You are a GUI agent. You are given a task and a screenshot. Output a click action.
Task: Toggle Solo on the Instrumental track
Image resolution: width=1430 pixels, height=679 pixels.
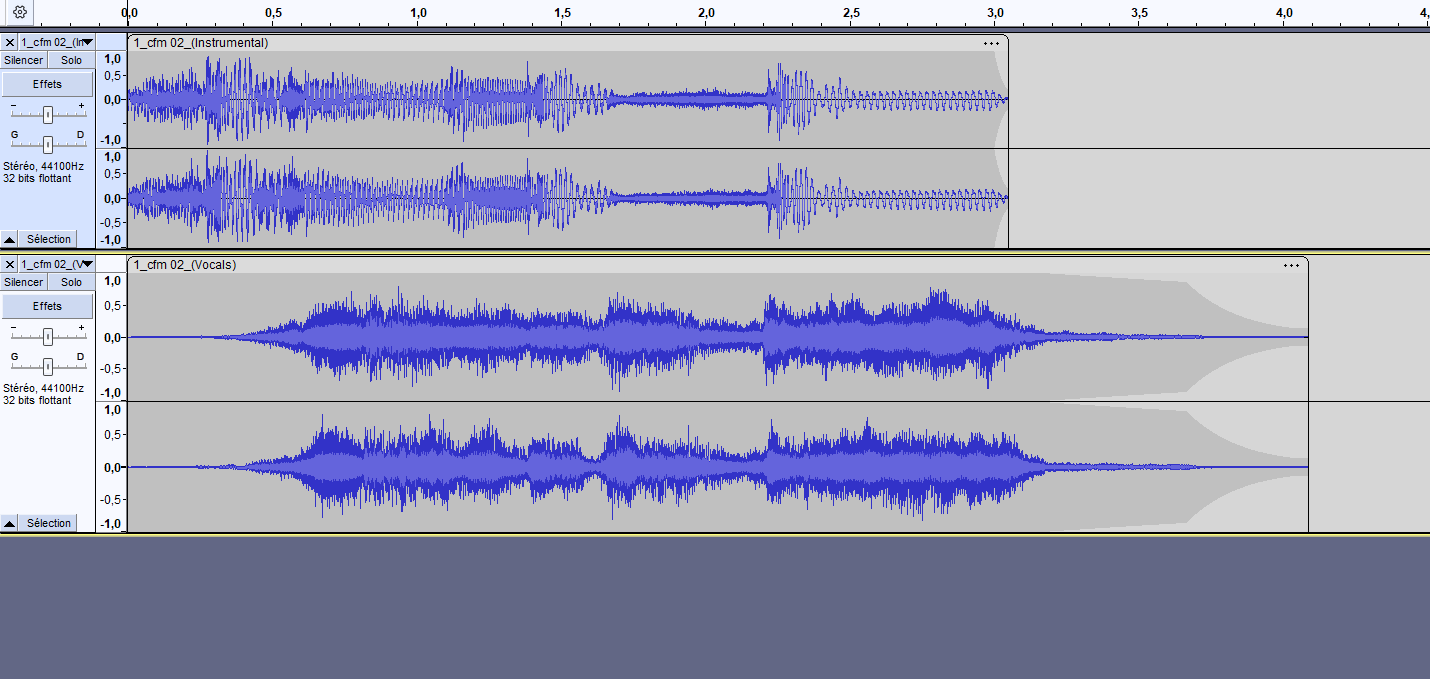tap(71, 60)
